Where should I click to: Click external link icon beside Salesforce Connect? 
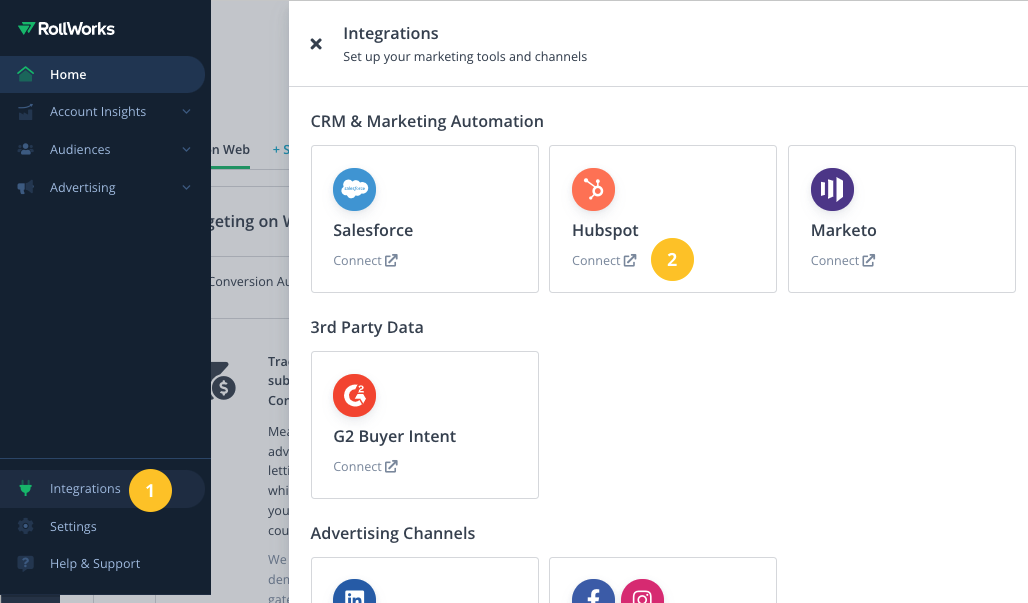(391, 260)
